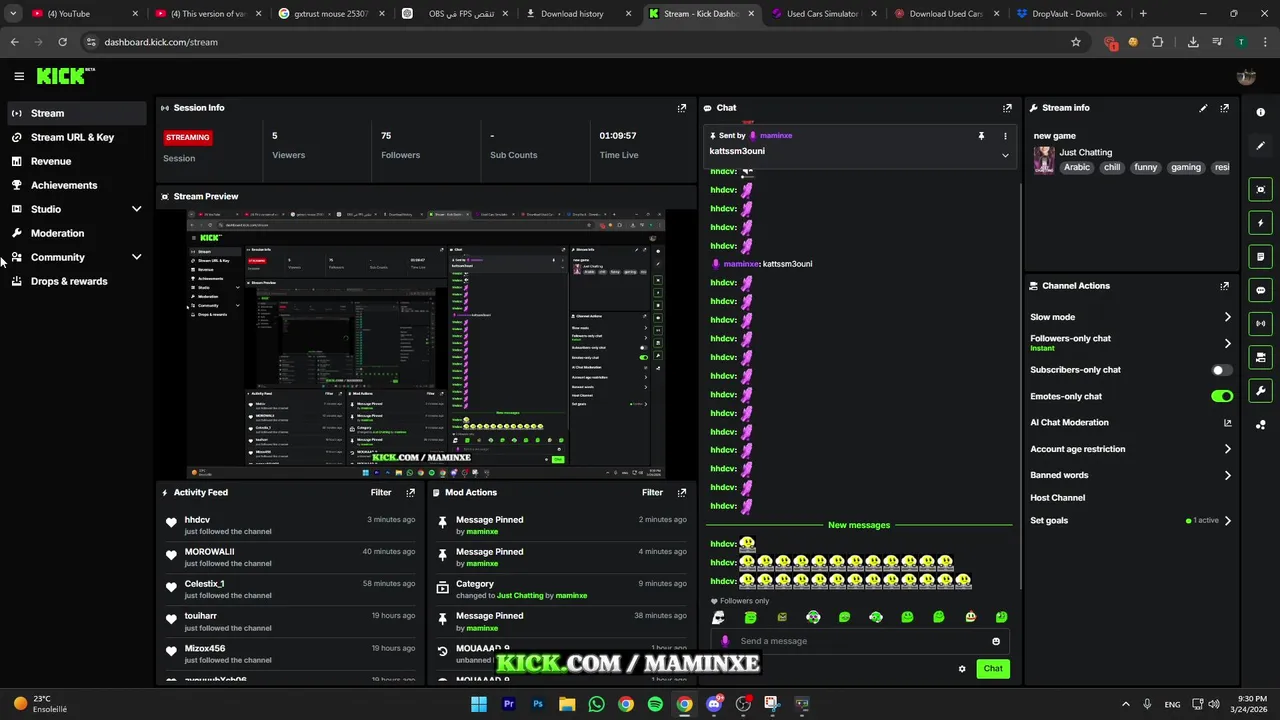Collapse the pinned message chevron

1005,155
